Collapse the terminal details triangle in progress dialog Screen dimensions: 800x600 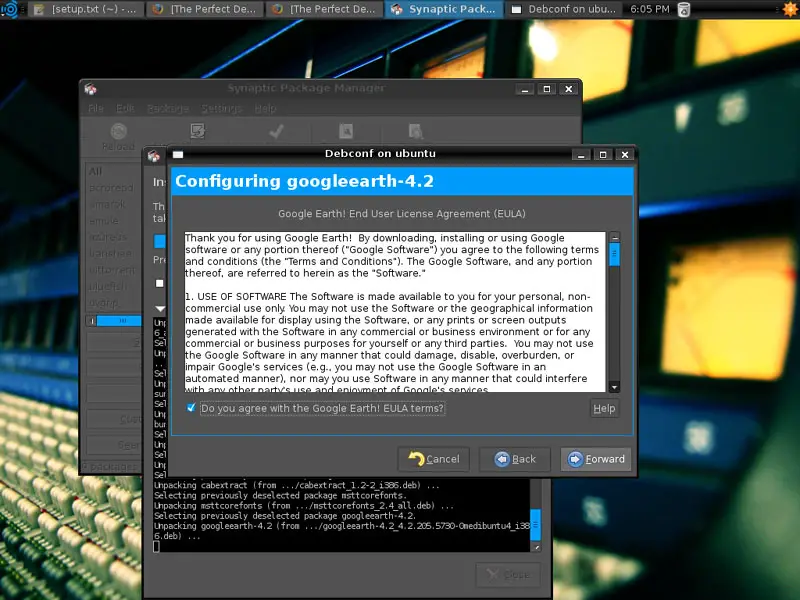160,309
